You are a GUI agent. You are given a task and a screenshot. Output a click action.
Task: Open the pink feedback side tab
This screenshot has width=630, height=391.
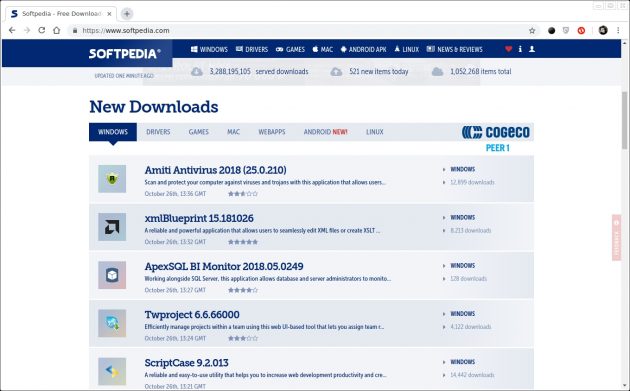(616, 237)
